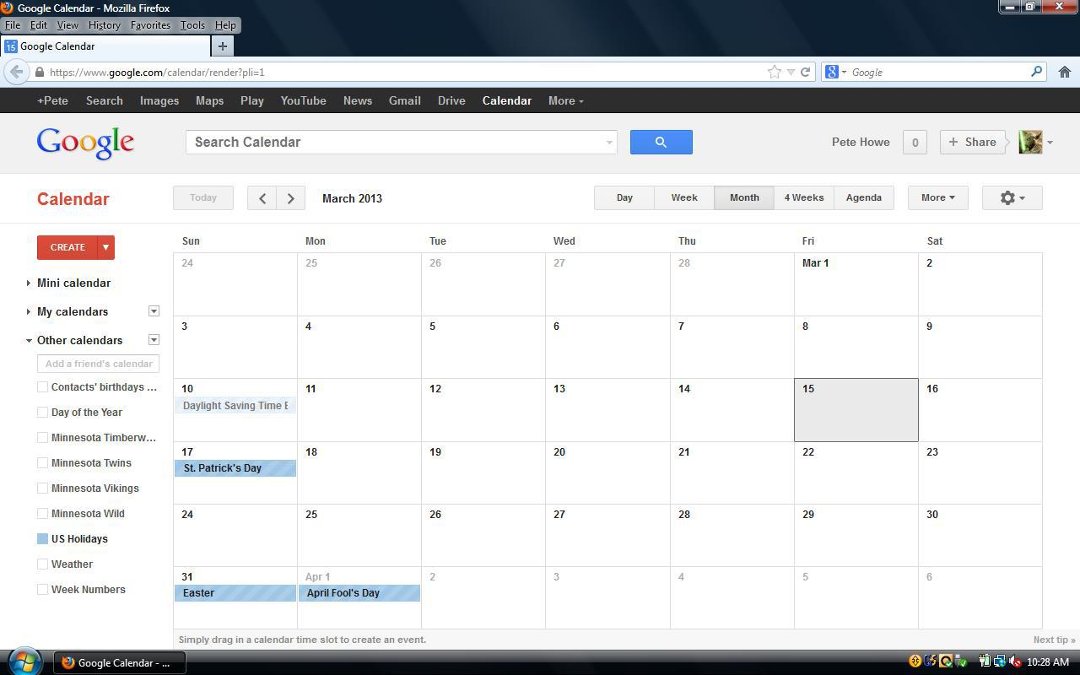This screenshot has height=675, width=1080.
Task: Click search engine magnifier in Firefox search box
Action: 1036,72
